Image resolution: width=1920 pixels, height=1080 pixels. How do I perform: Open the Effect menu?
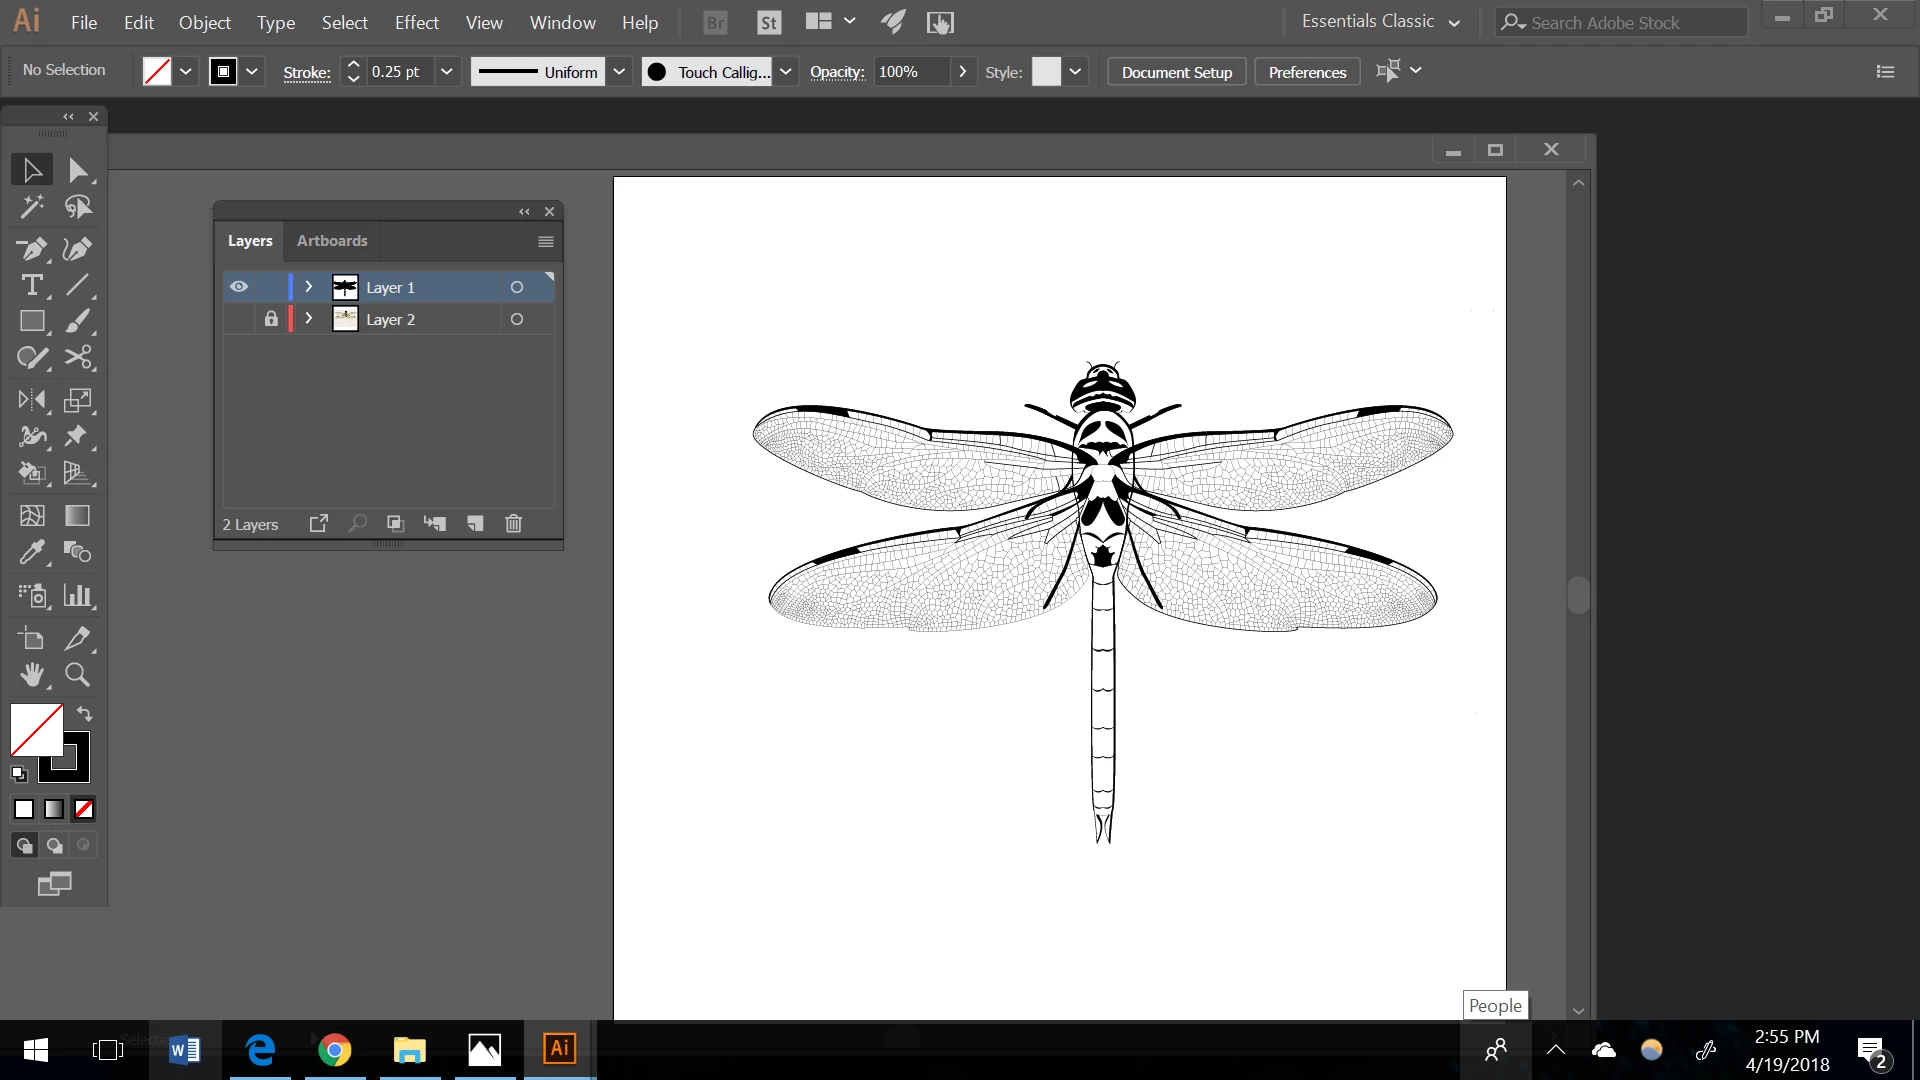416,22
